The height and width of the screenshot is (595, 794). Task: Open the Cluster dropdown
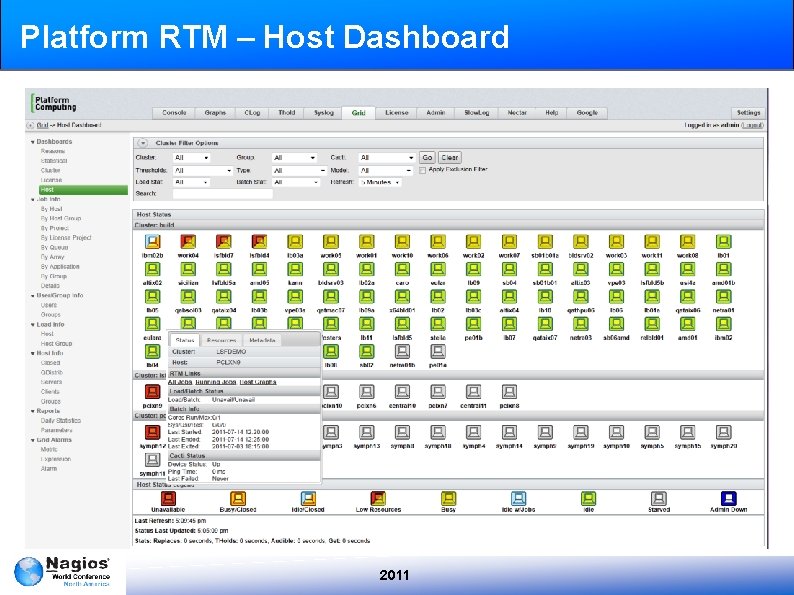click(x=191, y=158)
